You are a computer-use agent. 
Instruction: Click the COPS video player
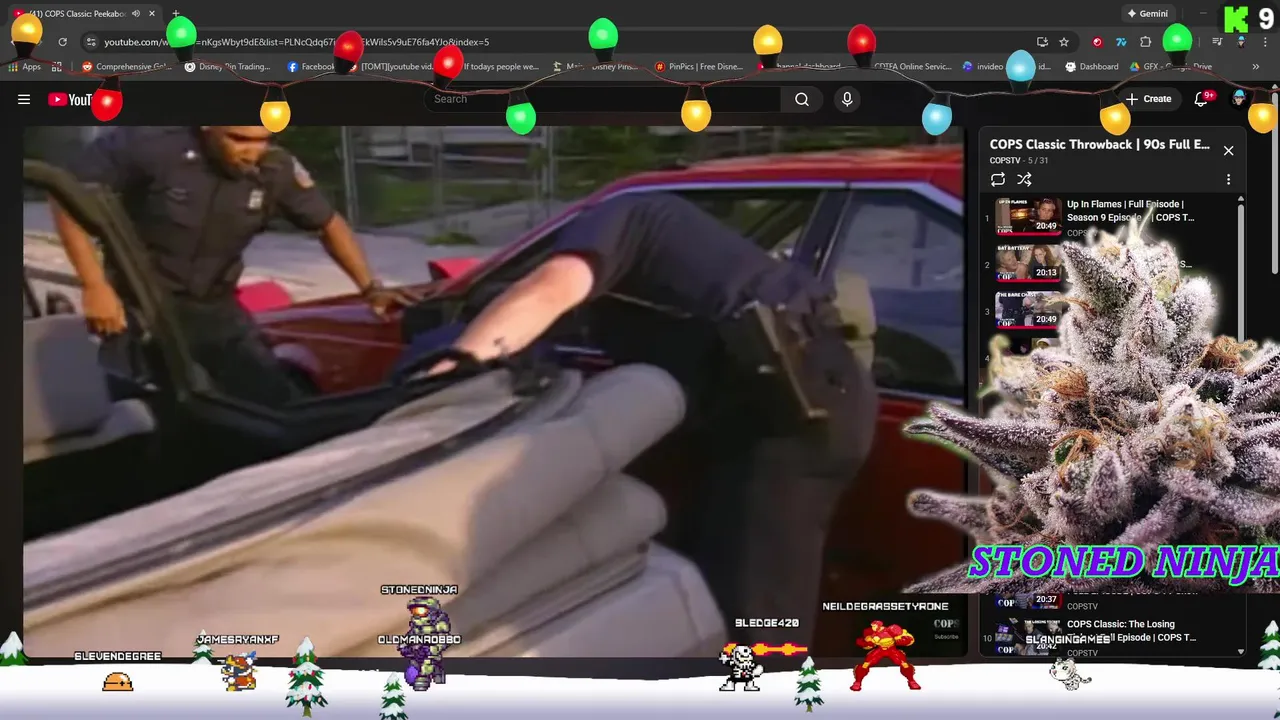[x=494, y=392]
